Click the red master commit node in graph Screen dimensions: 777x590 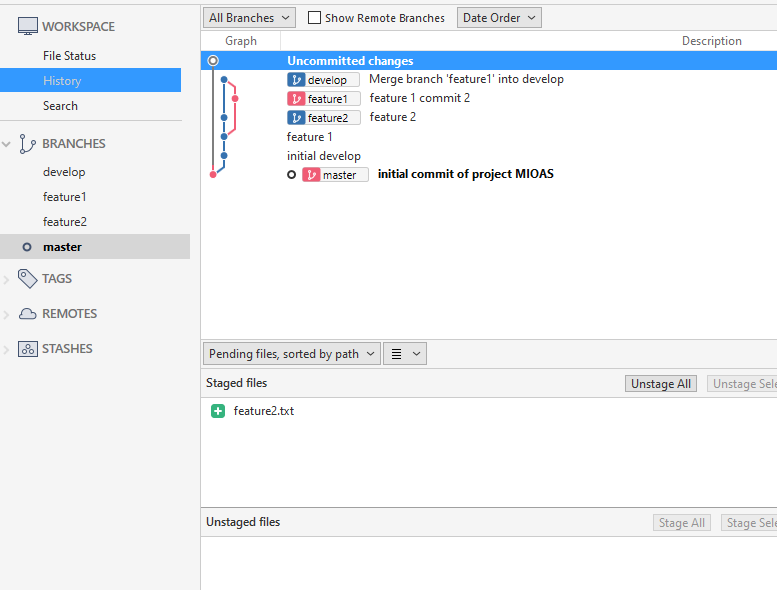pyautogui.click(x=213, y=174)
